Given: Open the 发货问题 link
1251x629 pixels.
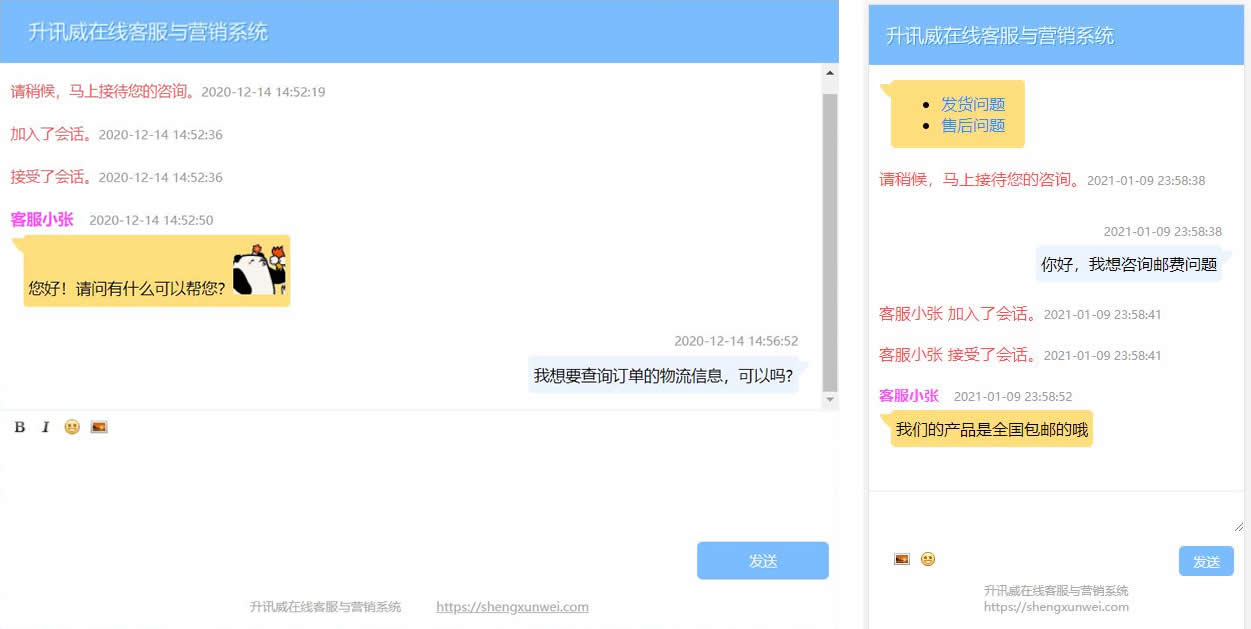Looking at the screenshot, I should [973, 104].
